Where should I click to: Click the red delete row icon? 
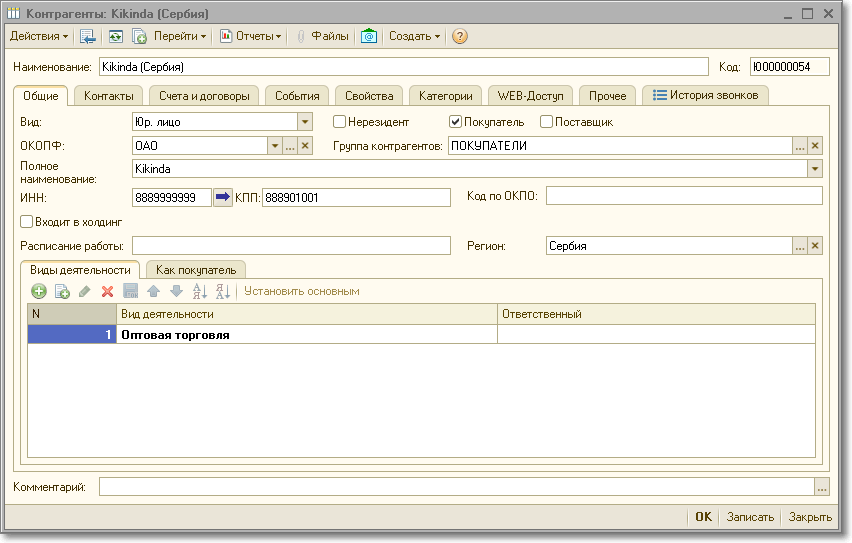pyautogui.click(x=108, y=291)
